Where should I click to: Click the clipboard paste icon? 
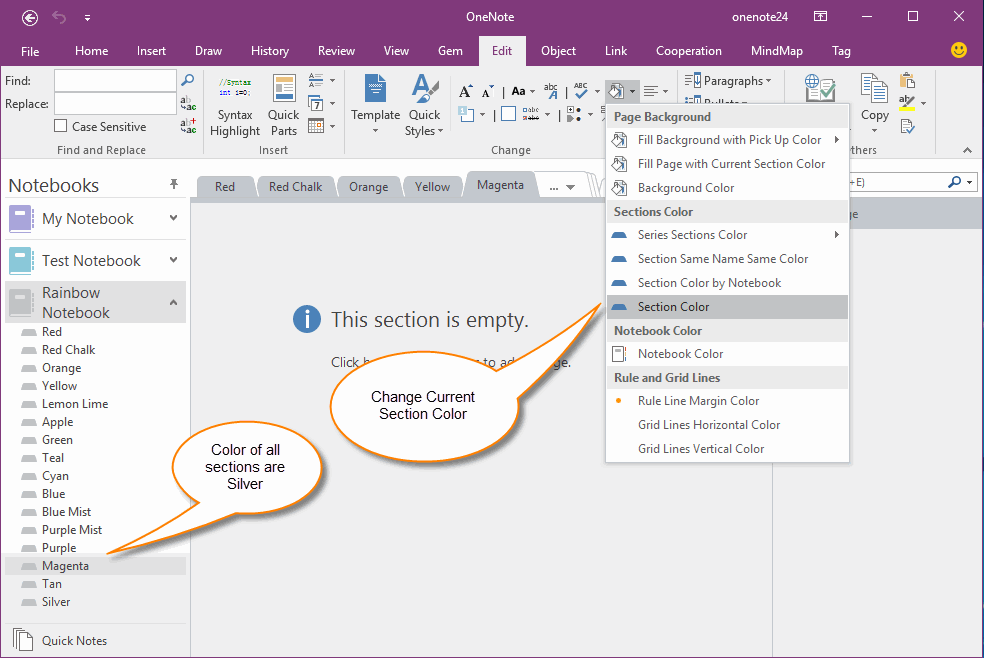pos(907,80)
